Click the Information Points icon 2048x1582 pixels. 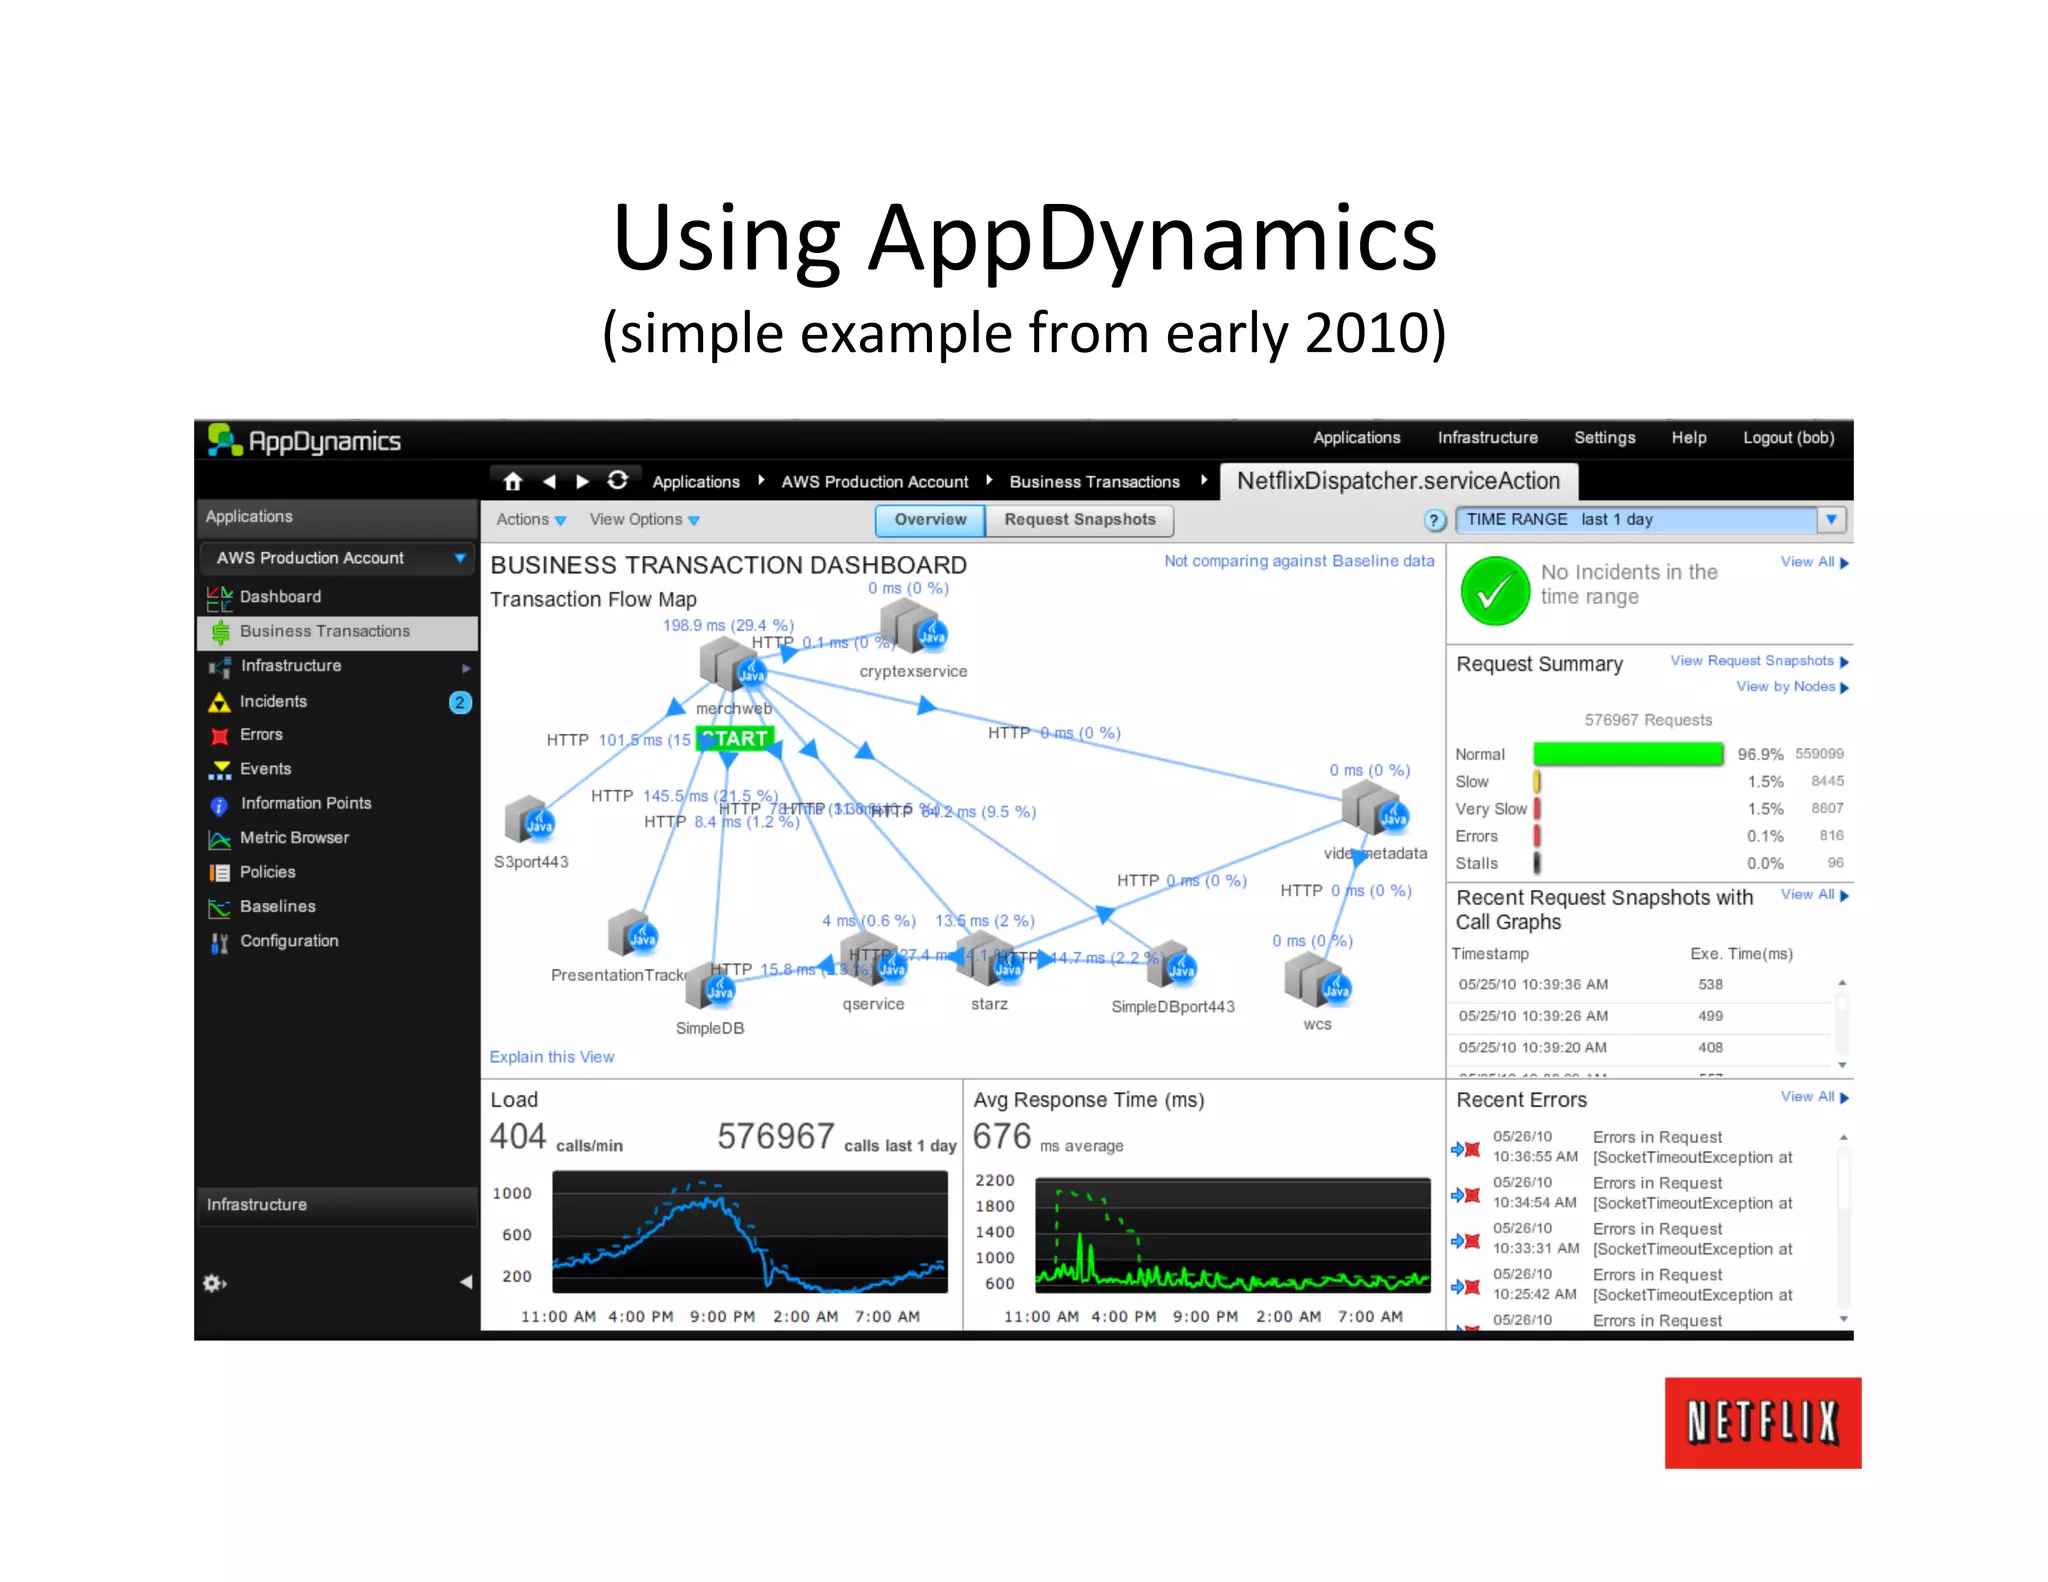click(x=219, y=805)
